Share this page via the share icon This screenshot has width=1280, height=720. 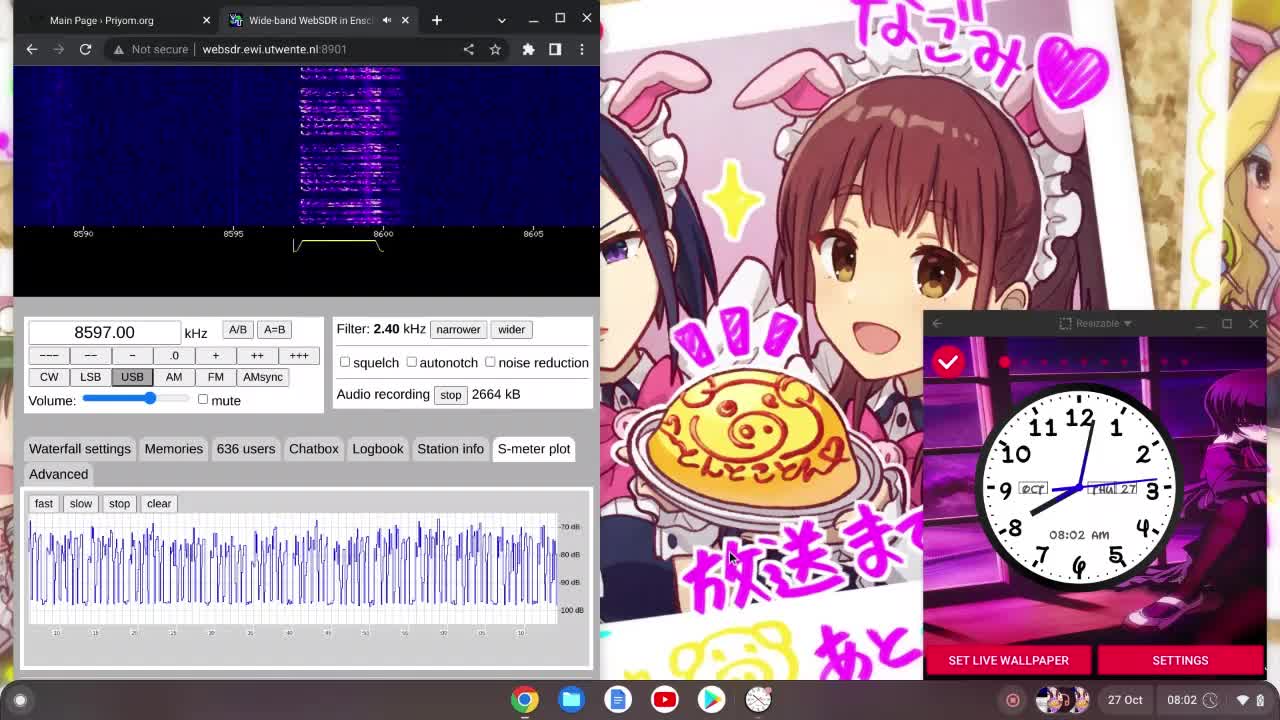point(468,49)
